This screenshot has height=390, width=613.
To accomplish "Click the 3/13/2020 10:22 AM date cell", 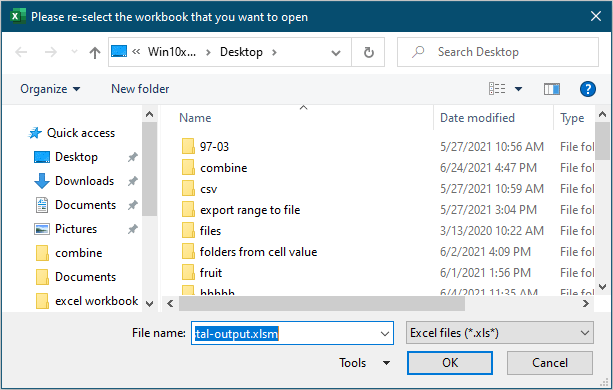I will coord(492,231).
